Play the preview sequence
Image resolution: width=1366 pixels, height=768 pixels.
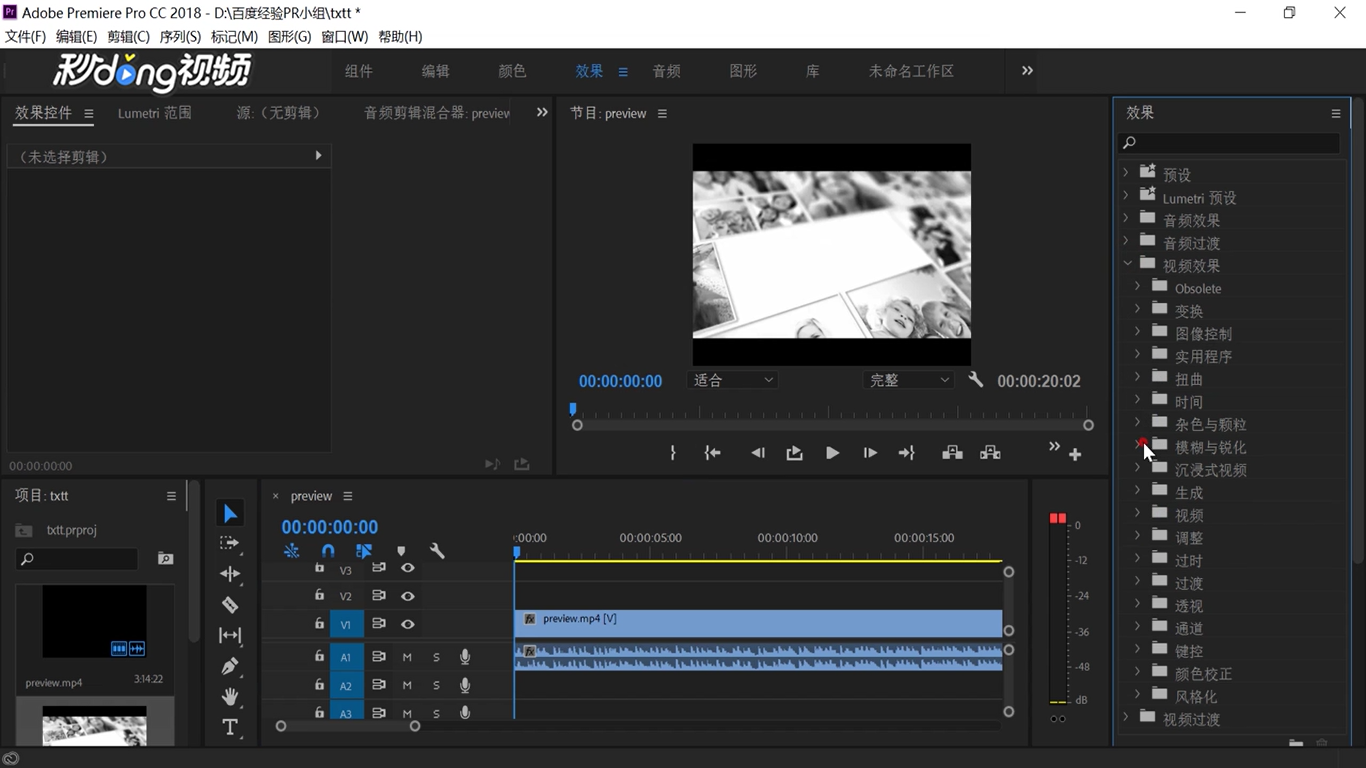(x=832, y=453)
